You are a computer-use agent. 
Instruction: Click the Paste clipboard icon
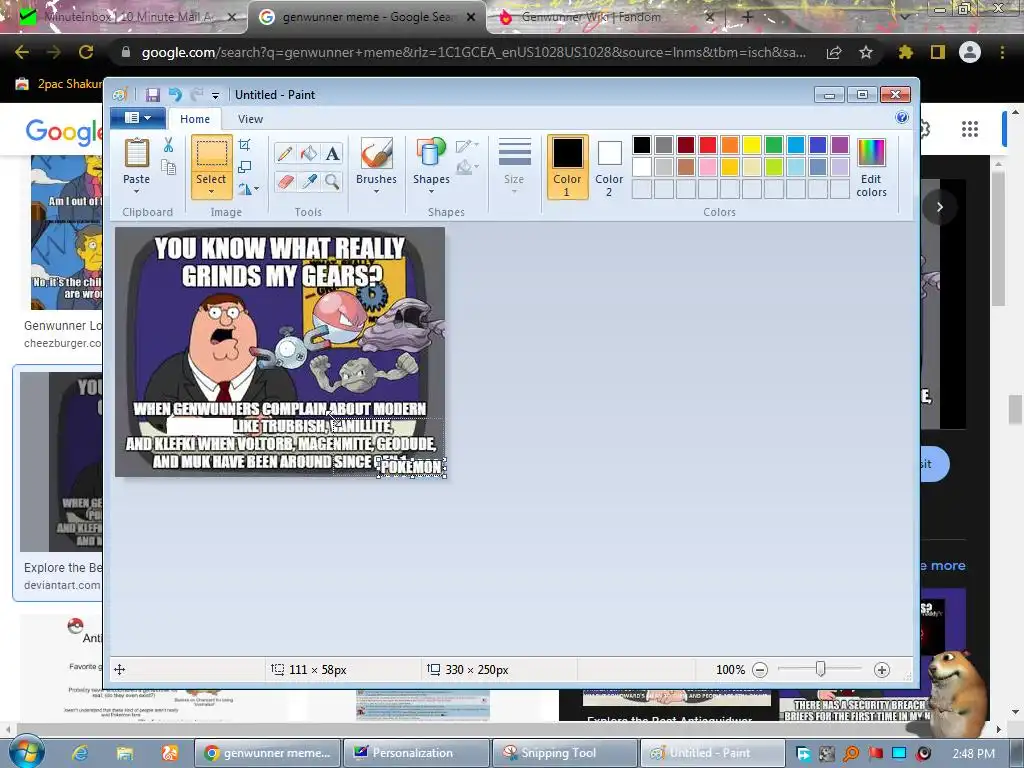[136, 153]
